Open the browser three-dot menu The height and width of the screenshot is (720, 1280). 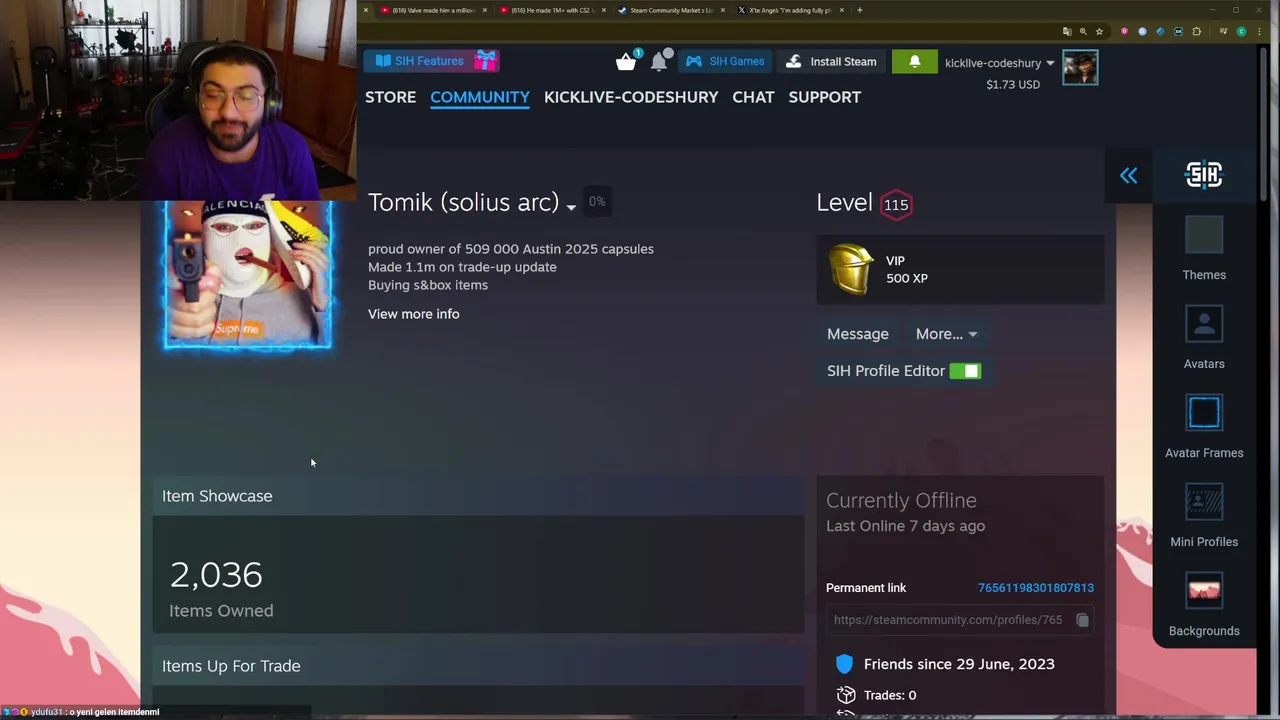(x=1259, y=31)
